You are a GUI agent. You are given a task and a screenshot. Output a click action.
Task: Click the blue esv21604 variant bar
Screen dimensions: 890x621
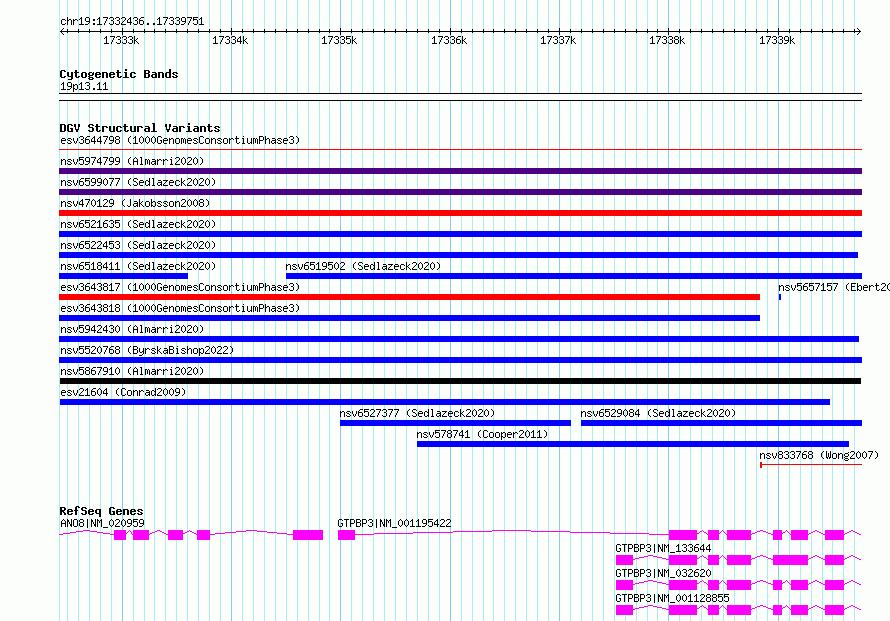pos(444,402)
